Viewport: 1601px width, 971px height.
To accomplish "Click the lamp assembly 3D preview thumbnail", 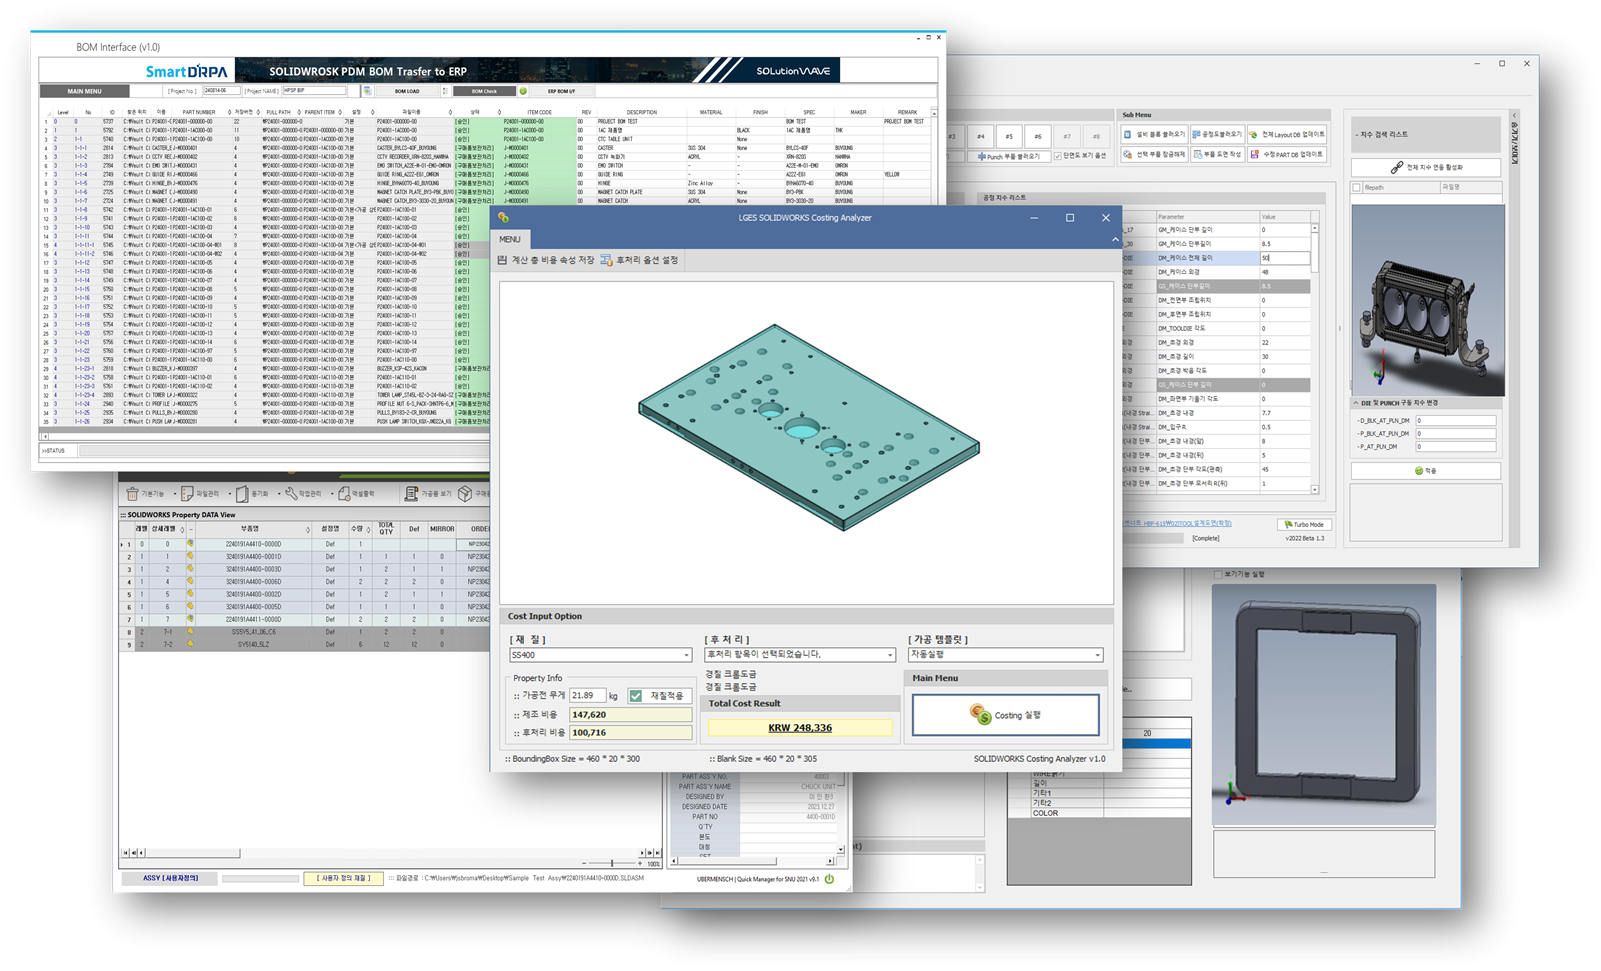I will pyautogui.click(x=1428, y=300).
